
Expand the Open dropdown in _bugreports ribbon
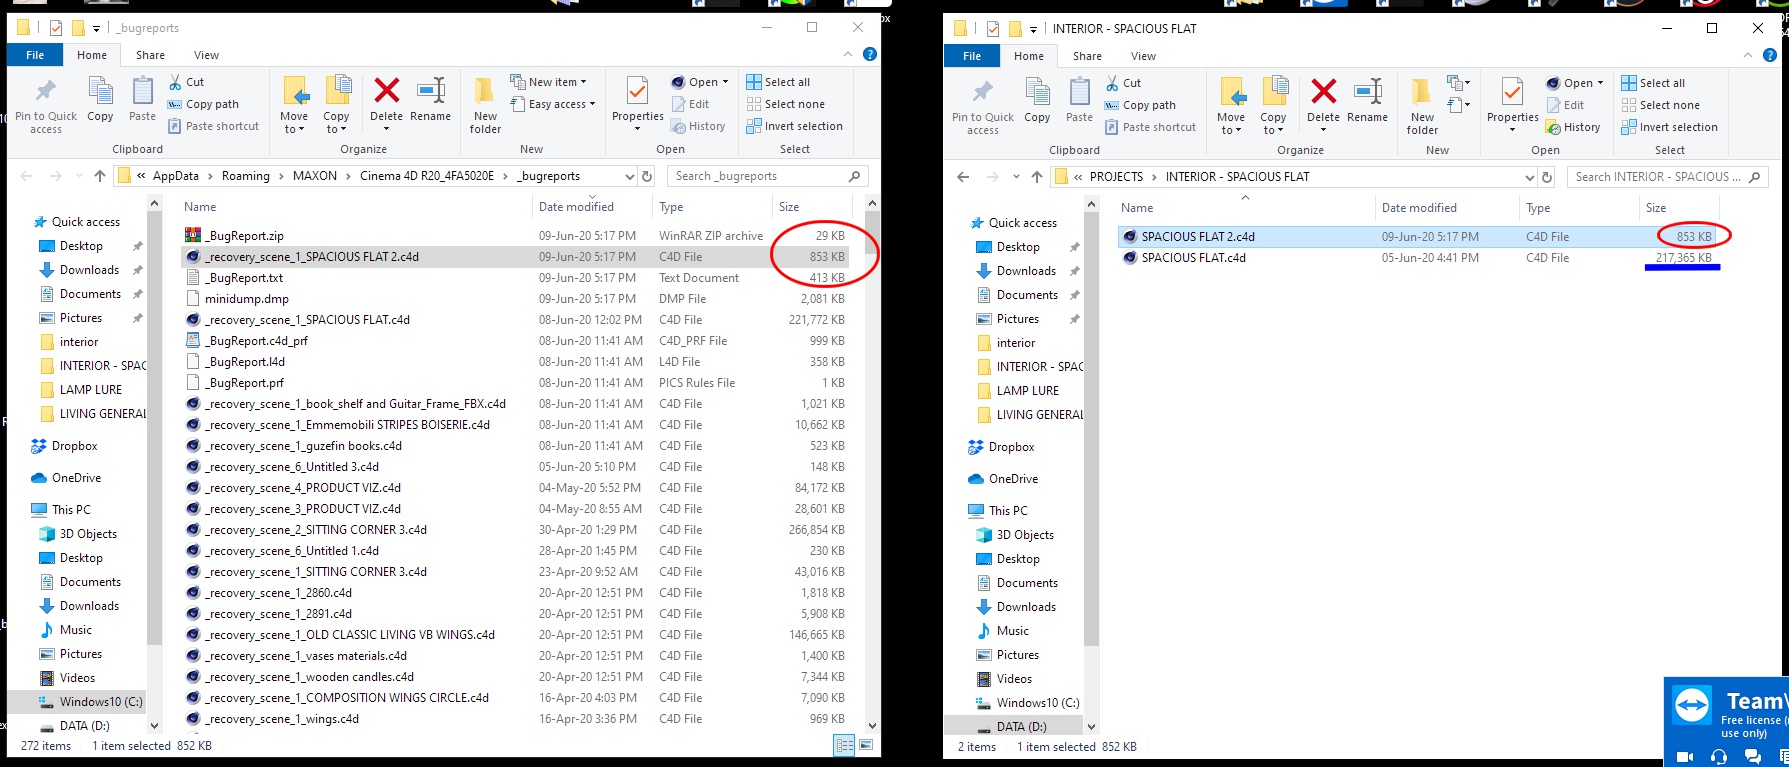[725, 82]
